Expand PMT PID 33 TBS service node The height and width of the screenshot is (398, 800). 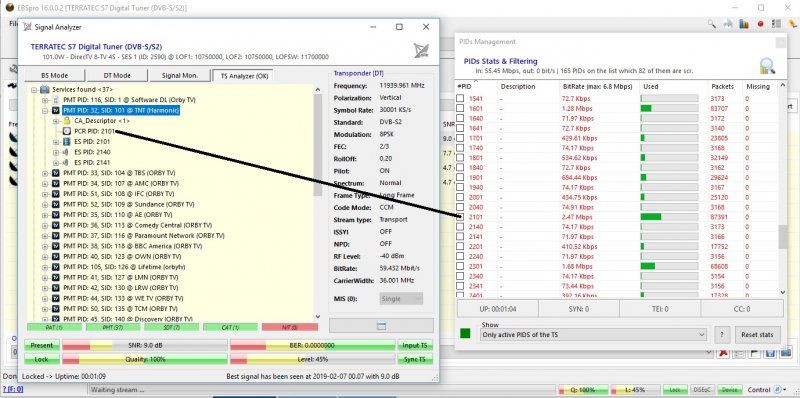tap(45, 173)
